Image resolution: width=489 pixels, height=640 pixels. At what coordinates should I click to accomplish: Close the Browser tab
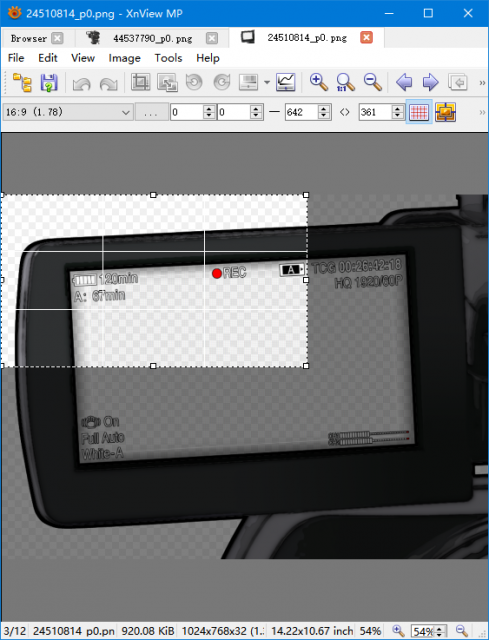click(58, 38)
